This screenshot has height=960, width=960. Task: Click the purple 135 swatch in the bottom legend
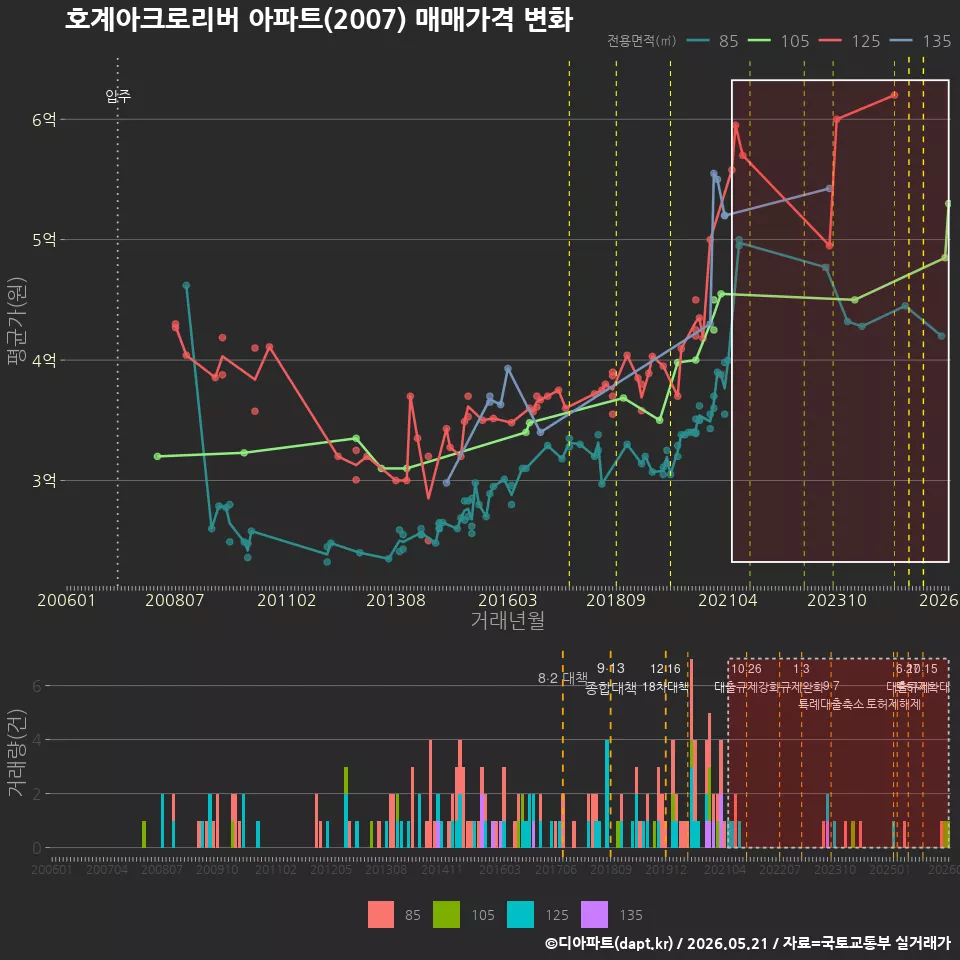click(x=594, y=915)
